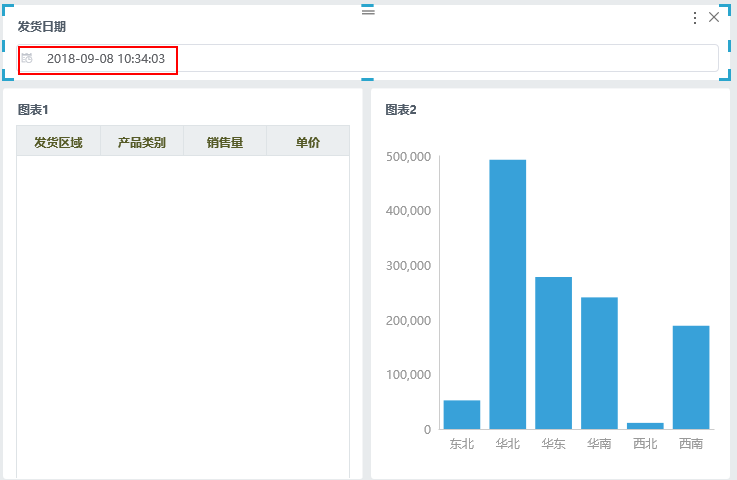Open the three-dot more options menu
737x480 pixels.
tap(695, 18)
